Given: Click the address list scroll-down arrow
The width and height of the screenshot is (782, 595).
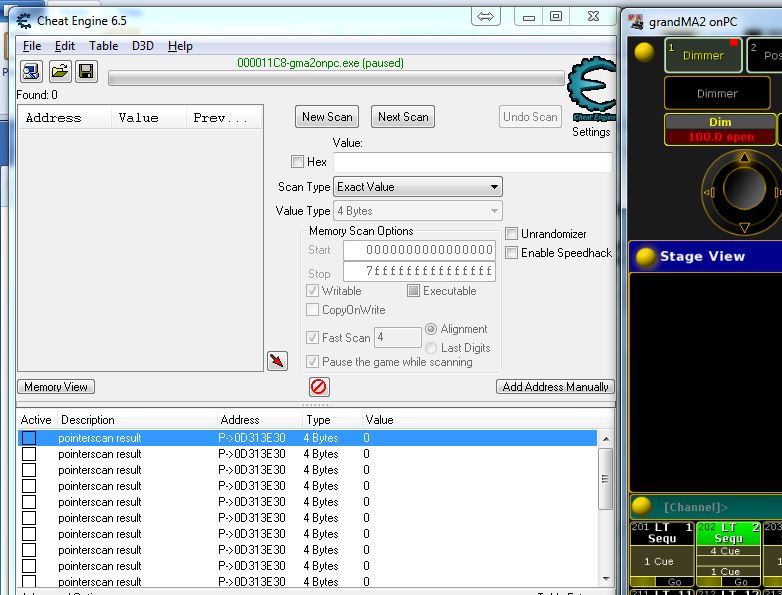Looking at the screenshot, I should coord(605,579).
